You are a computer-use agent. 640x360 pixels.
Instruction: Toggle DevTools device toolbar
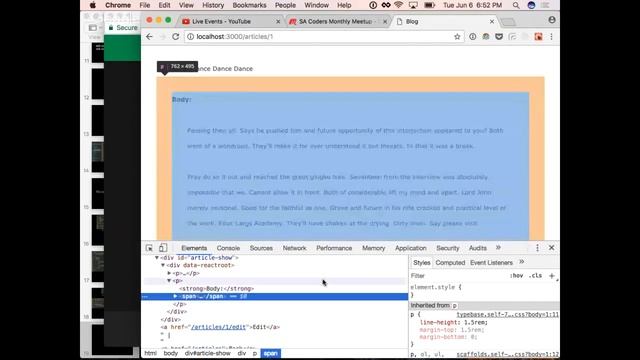click(163, 248)
